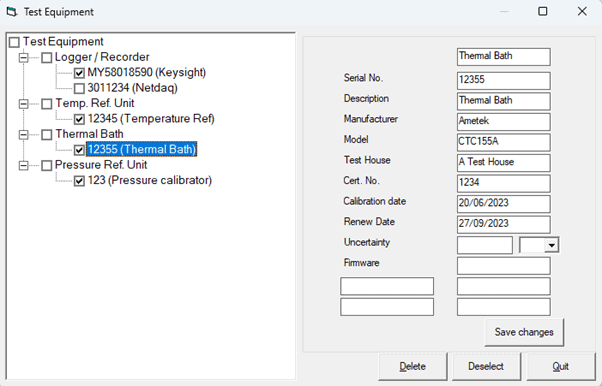Select the 12355 (Thermal Bath) tree item
Viewport: 602px width, 386px height.
click(142, 149)
